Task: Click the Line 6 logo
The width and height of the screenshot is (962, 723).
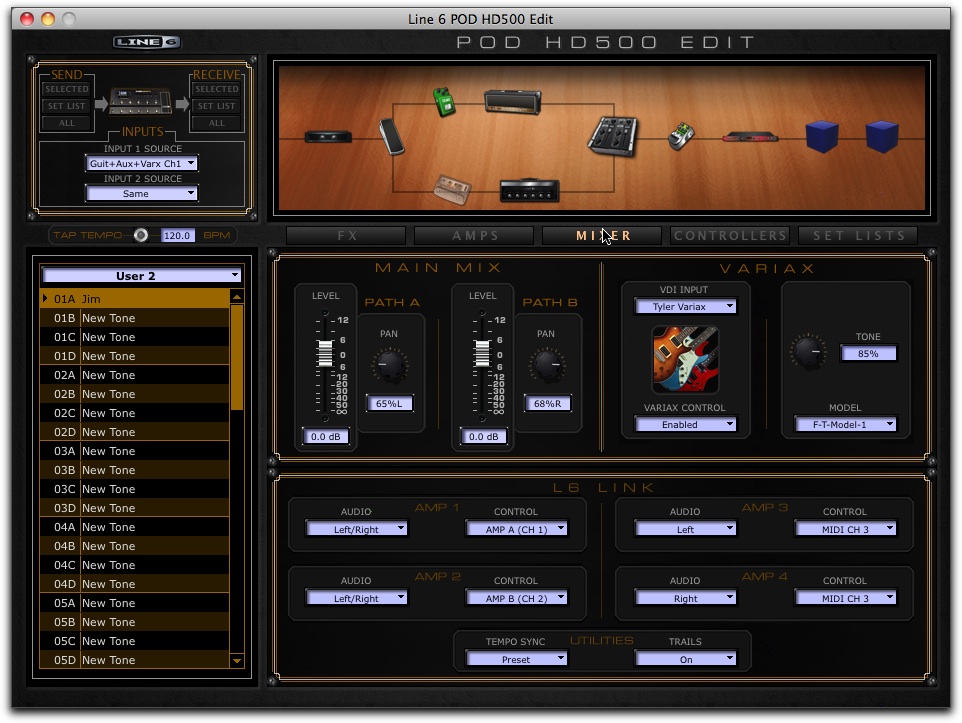Action: tap(147, 42)
